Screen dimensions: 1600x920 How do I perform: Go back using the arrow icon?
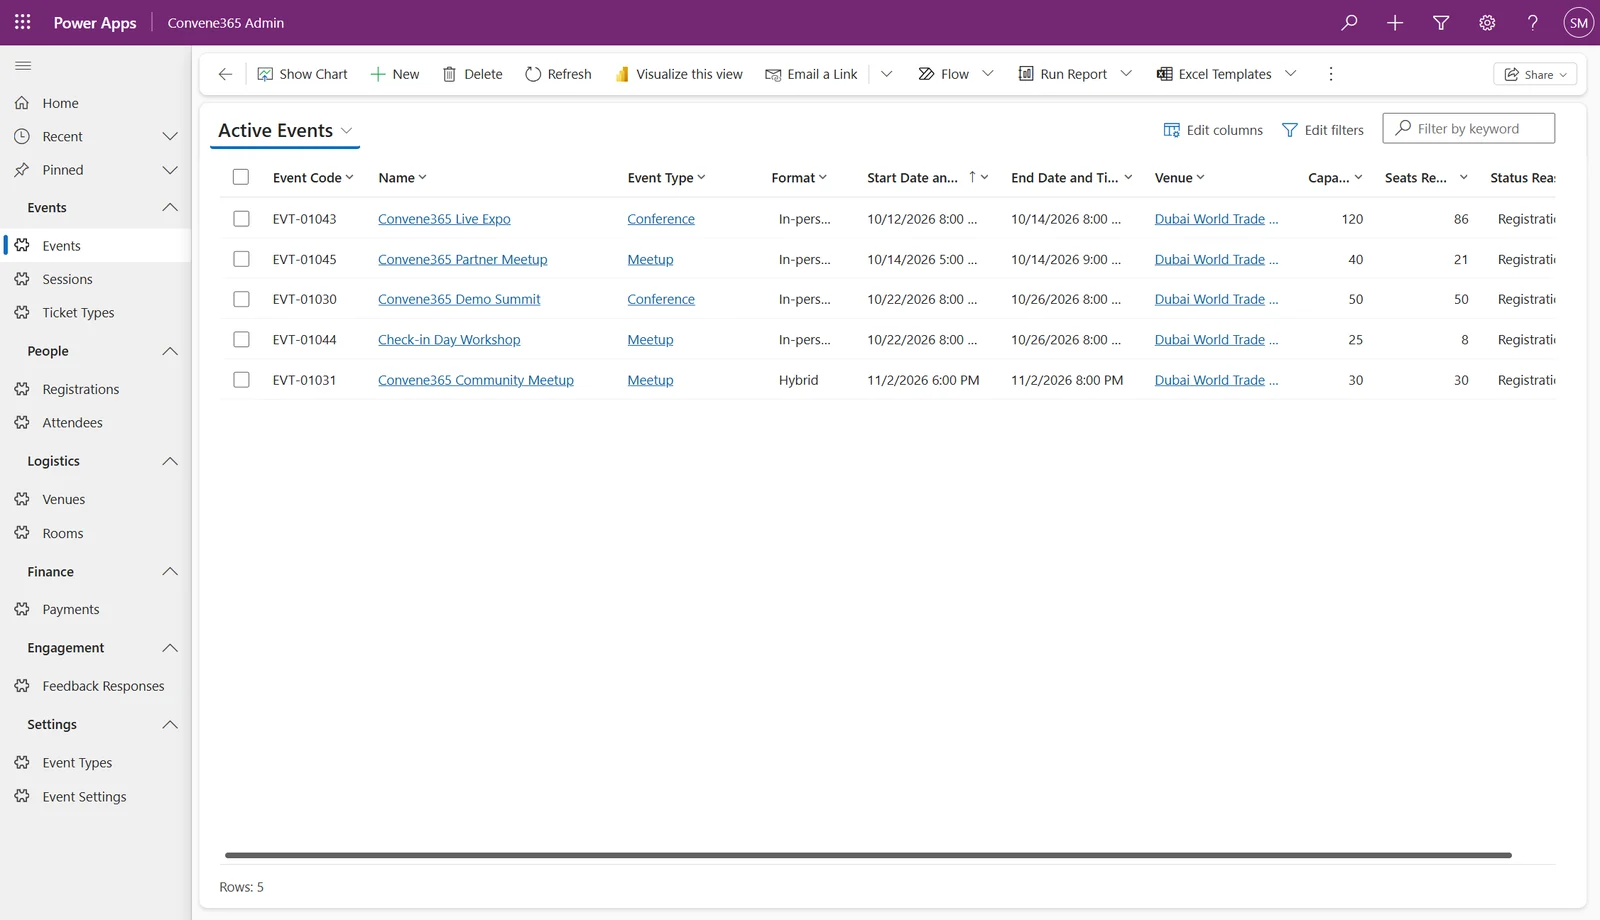coord(225,74)
